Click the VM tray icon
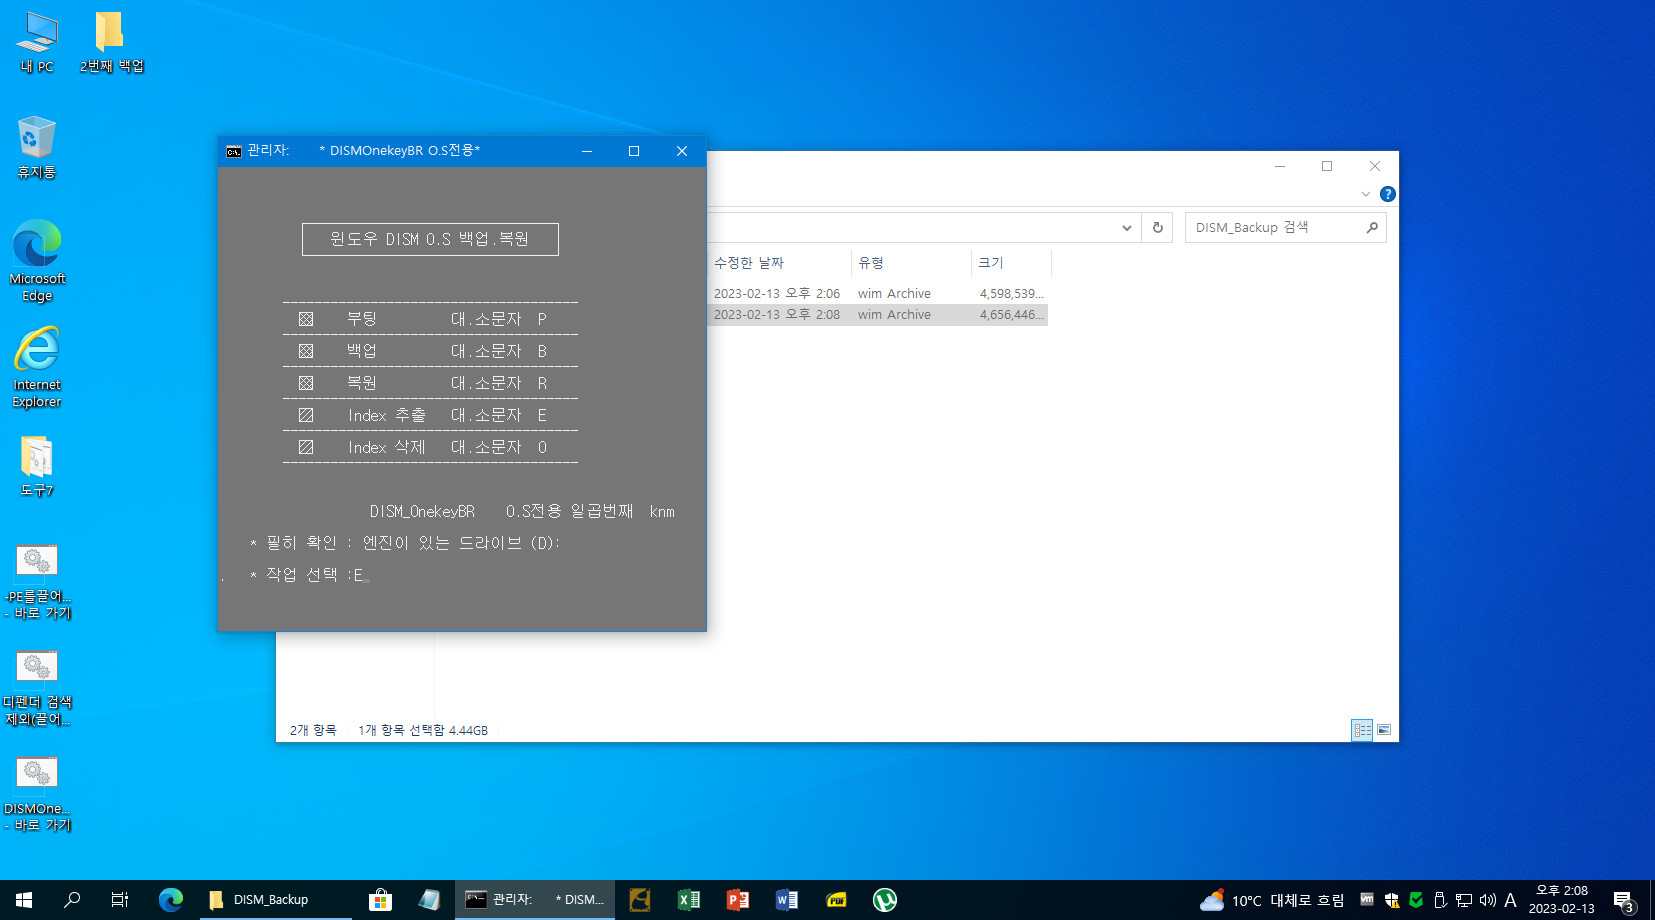The width and height of the screenshot is (1655, 920). pyautogui.click(x=1367, y=900)
